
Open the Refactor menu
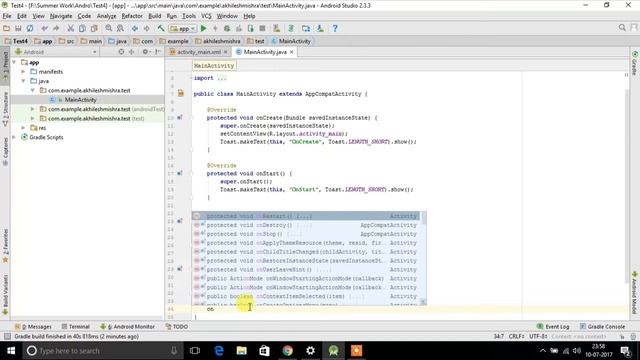(132, 16)
